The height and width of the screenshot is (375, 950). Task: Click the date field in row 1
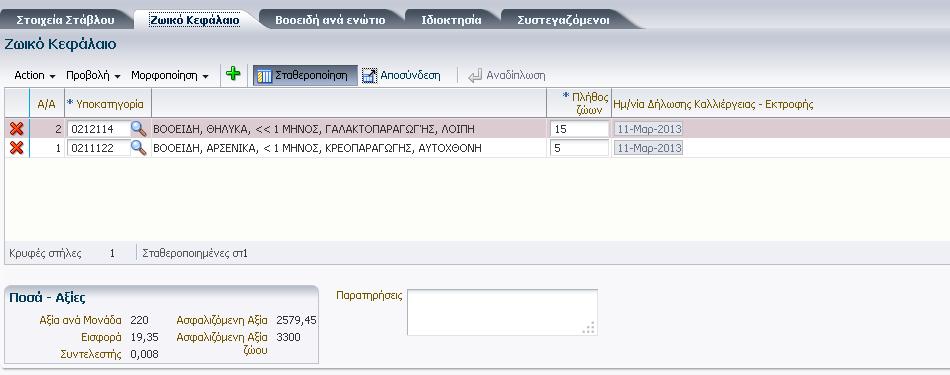coord(648,148)
